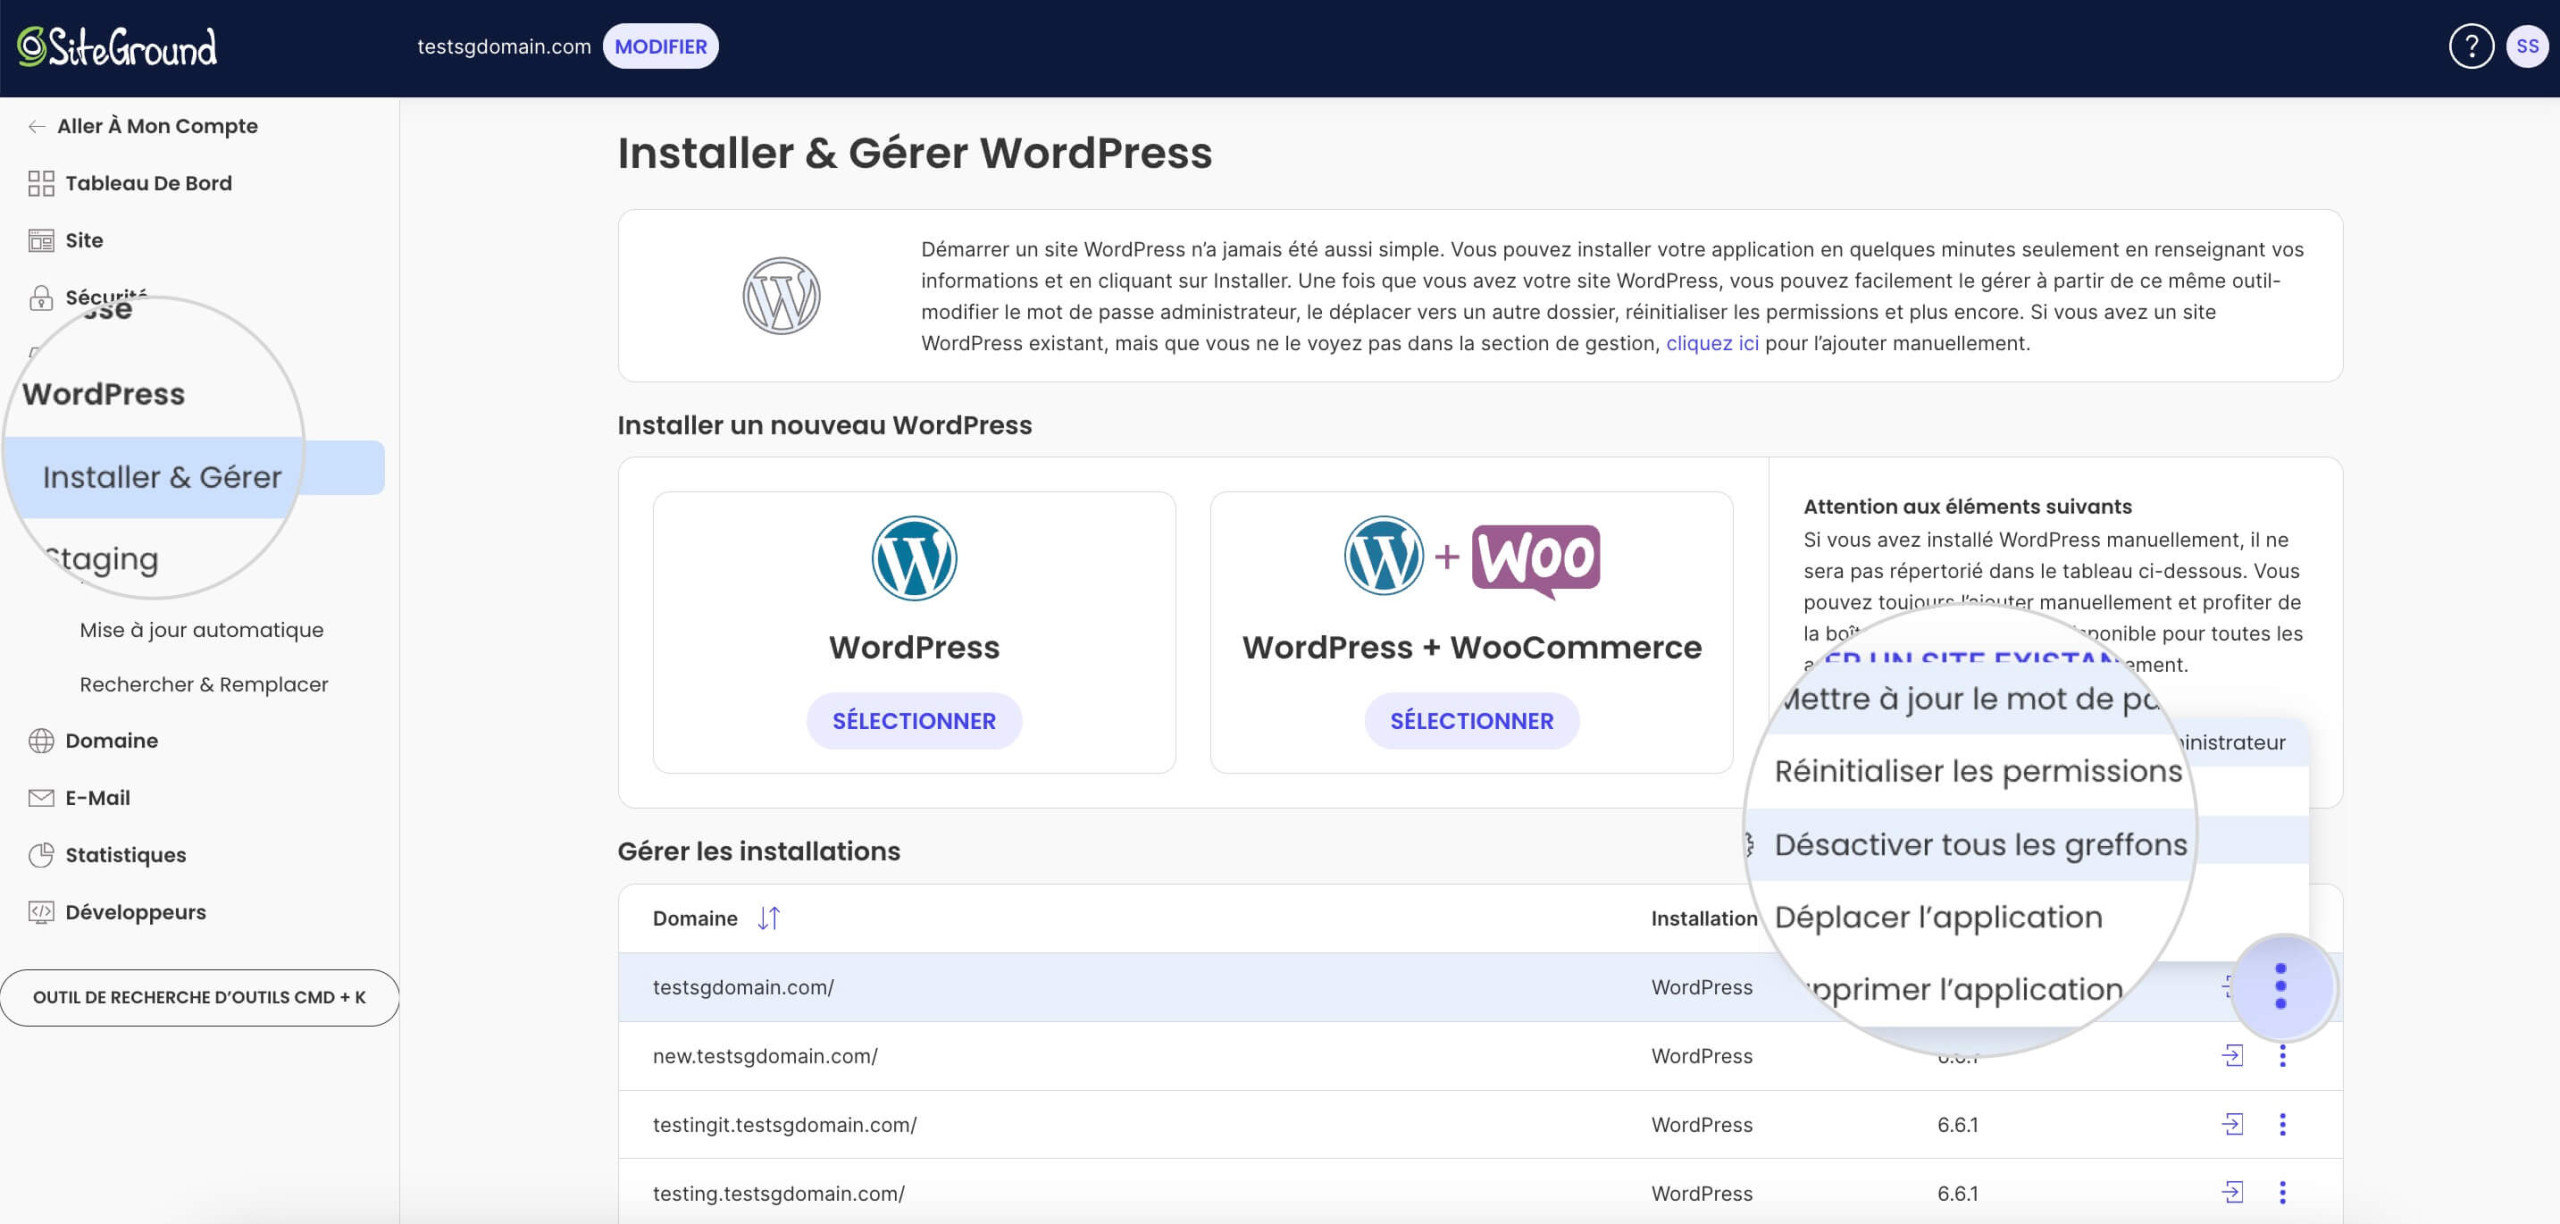The width and height of the screenshot is (2560, 1224).
Task: Click the login icon for testingit.testsgdomain.com
Action: [2232, 1124]
